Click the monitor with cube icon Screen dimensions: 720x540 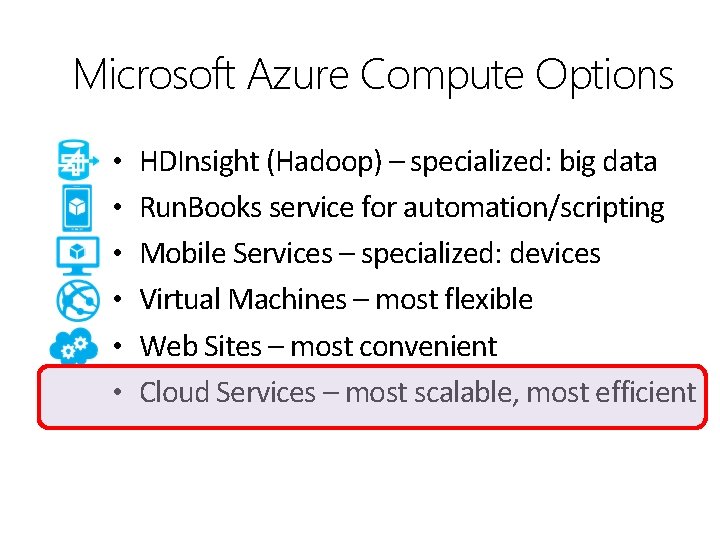point(77,253)
